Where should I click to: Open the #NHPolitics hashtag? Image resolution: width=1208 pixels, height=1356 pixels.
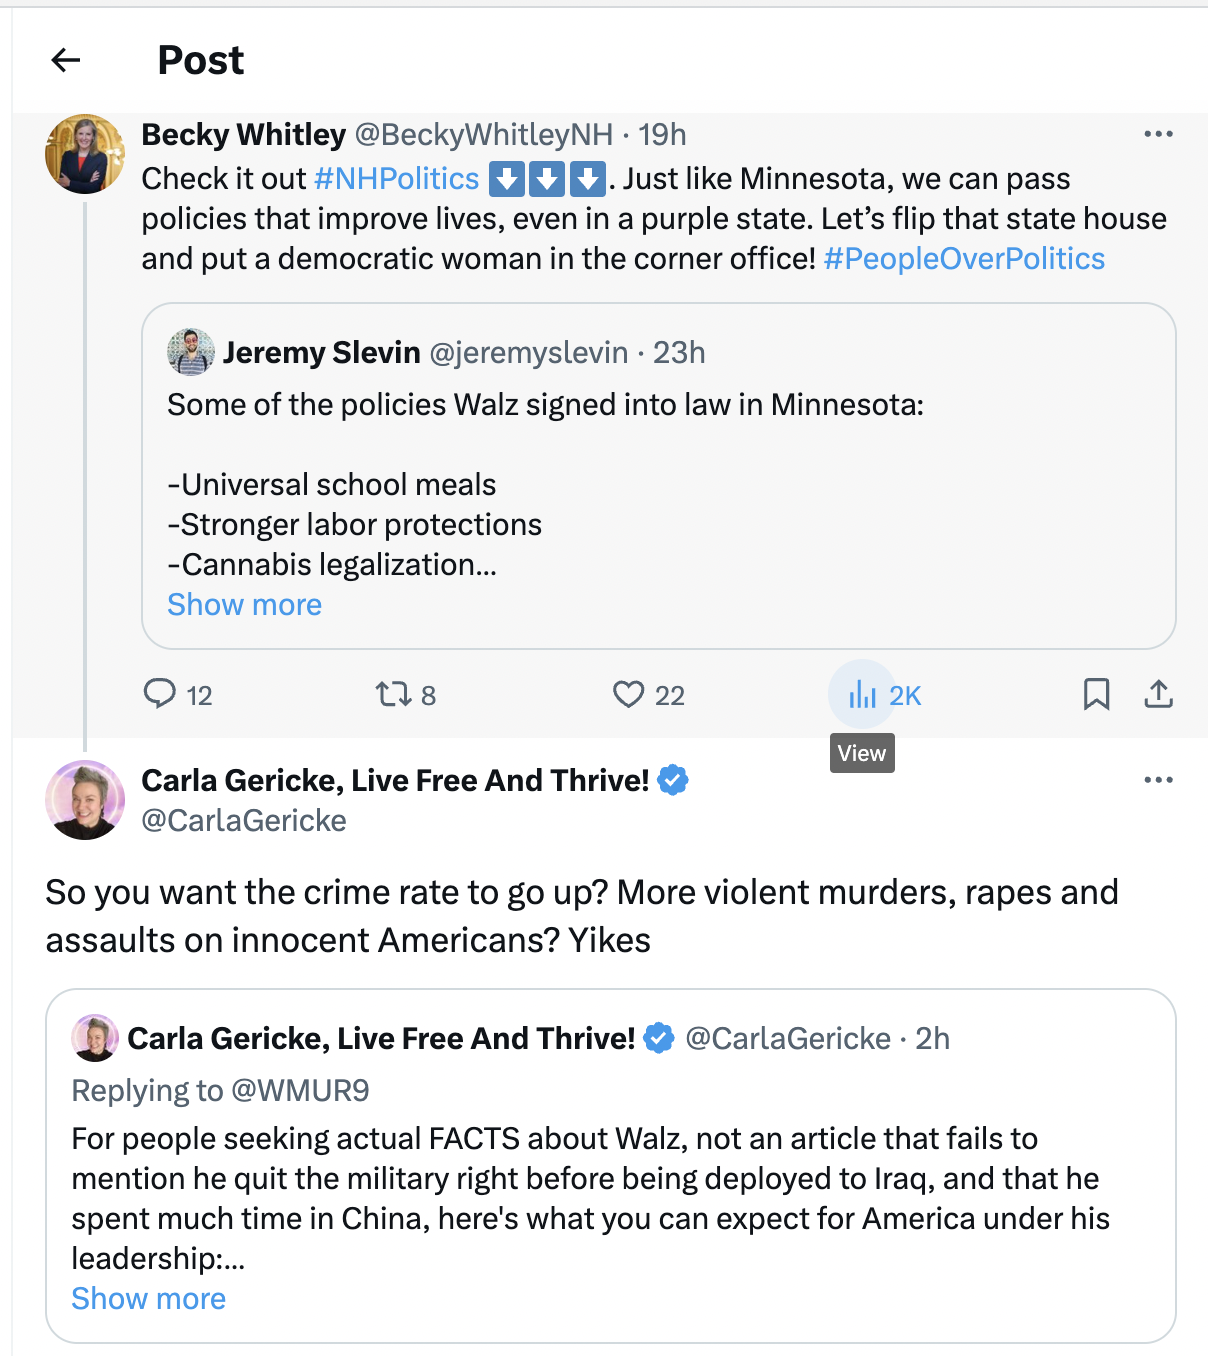coord(396,179)
